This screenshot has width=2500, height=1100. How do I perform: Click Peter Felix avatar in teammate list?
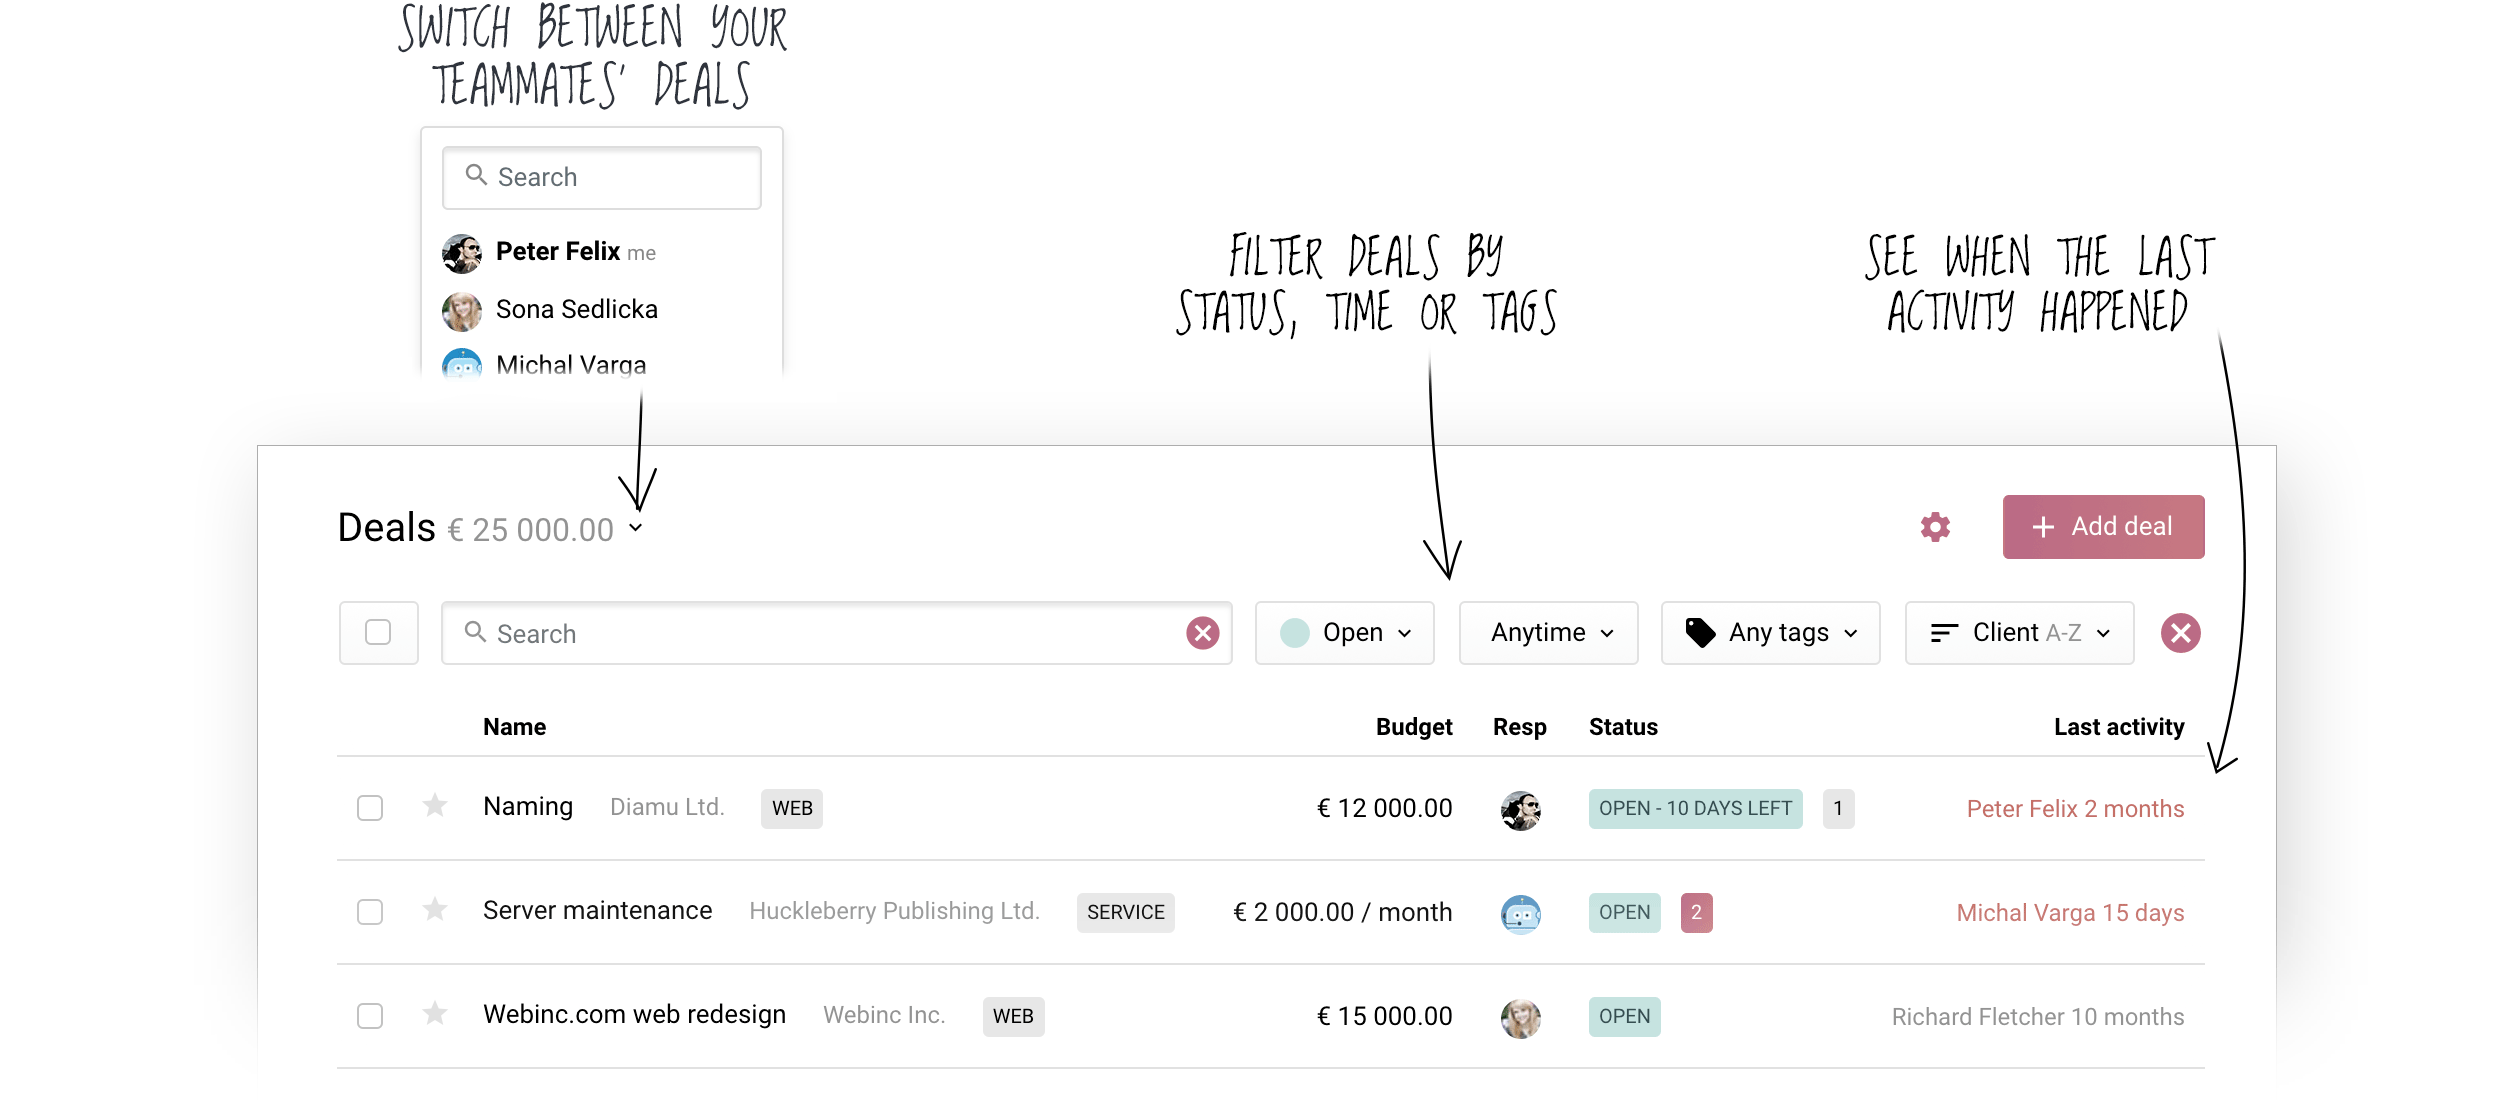462,254
